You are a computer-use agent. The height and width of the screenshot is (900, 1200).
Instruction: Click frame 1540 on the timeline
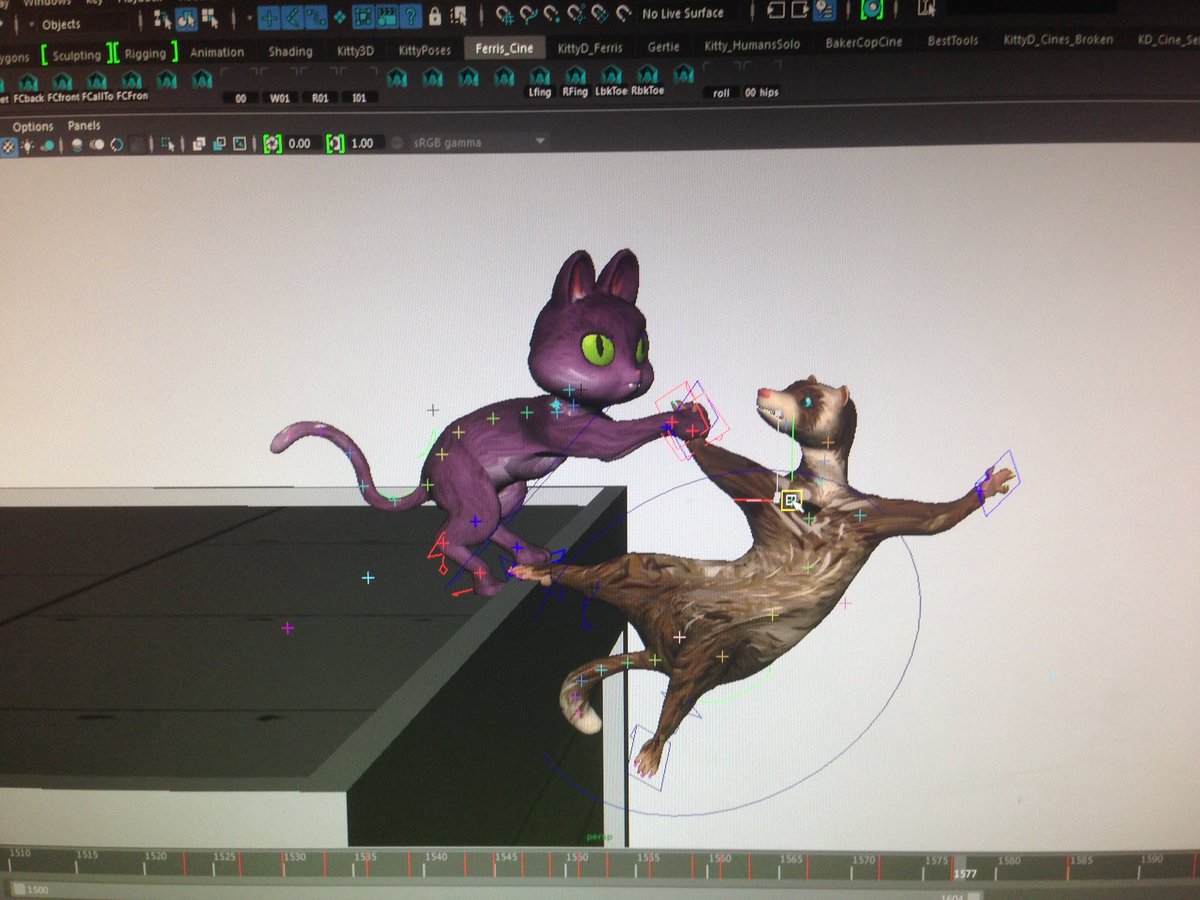click(x=435, y=857)
